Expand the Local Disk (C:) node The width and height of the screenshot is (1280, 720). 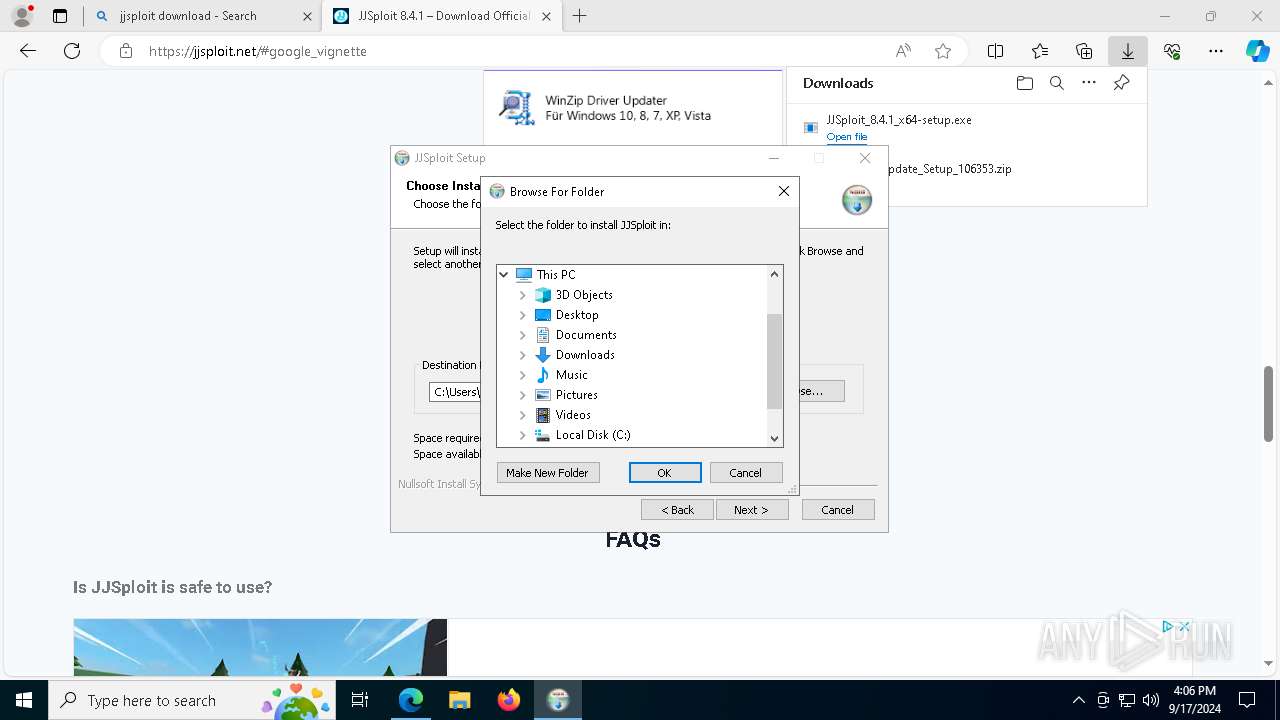tap(522, 435)
